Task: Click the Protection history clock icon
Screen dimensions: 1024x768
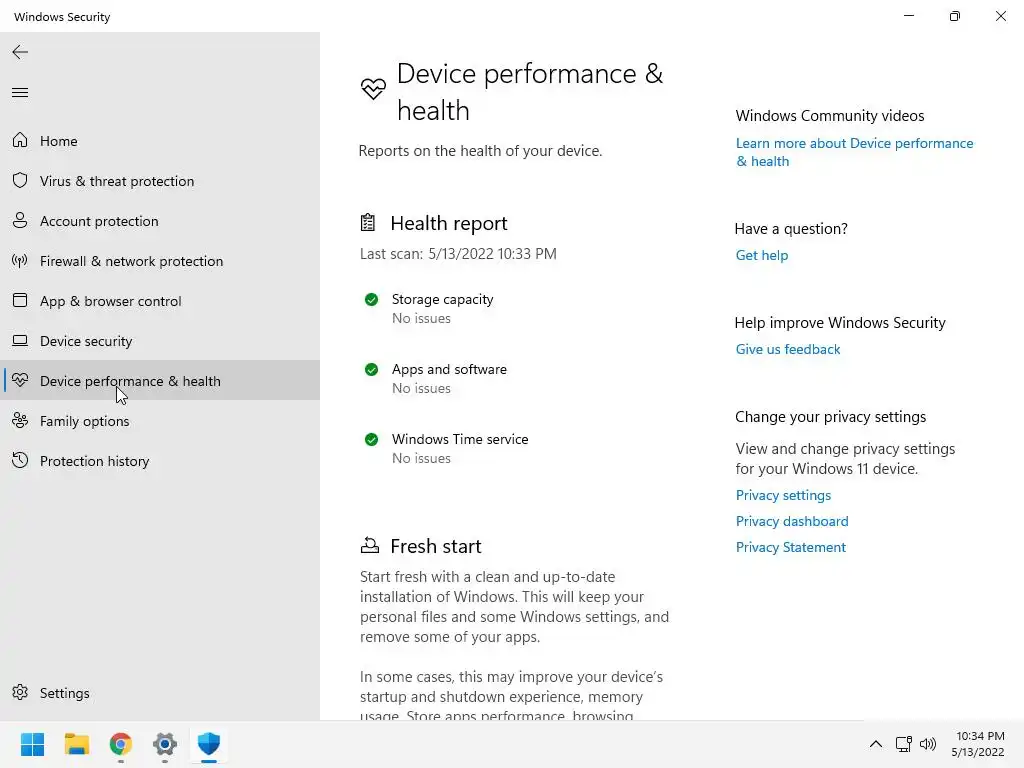Action: pos(20,460)
